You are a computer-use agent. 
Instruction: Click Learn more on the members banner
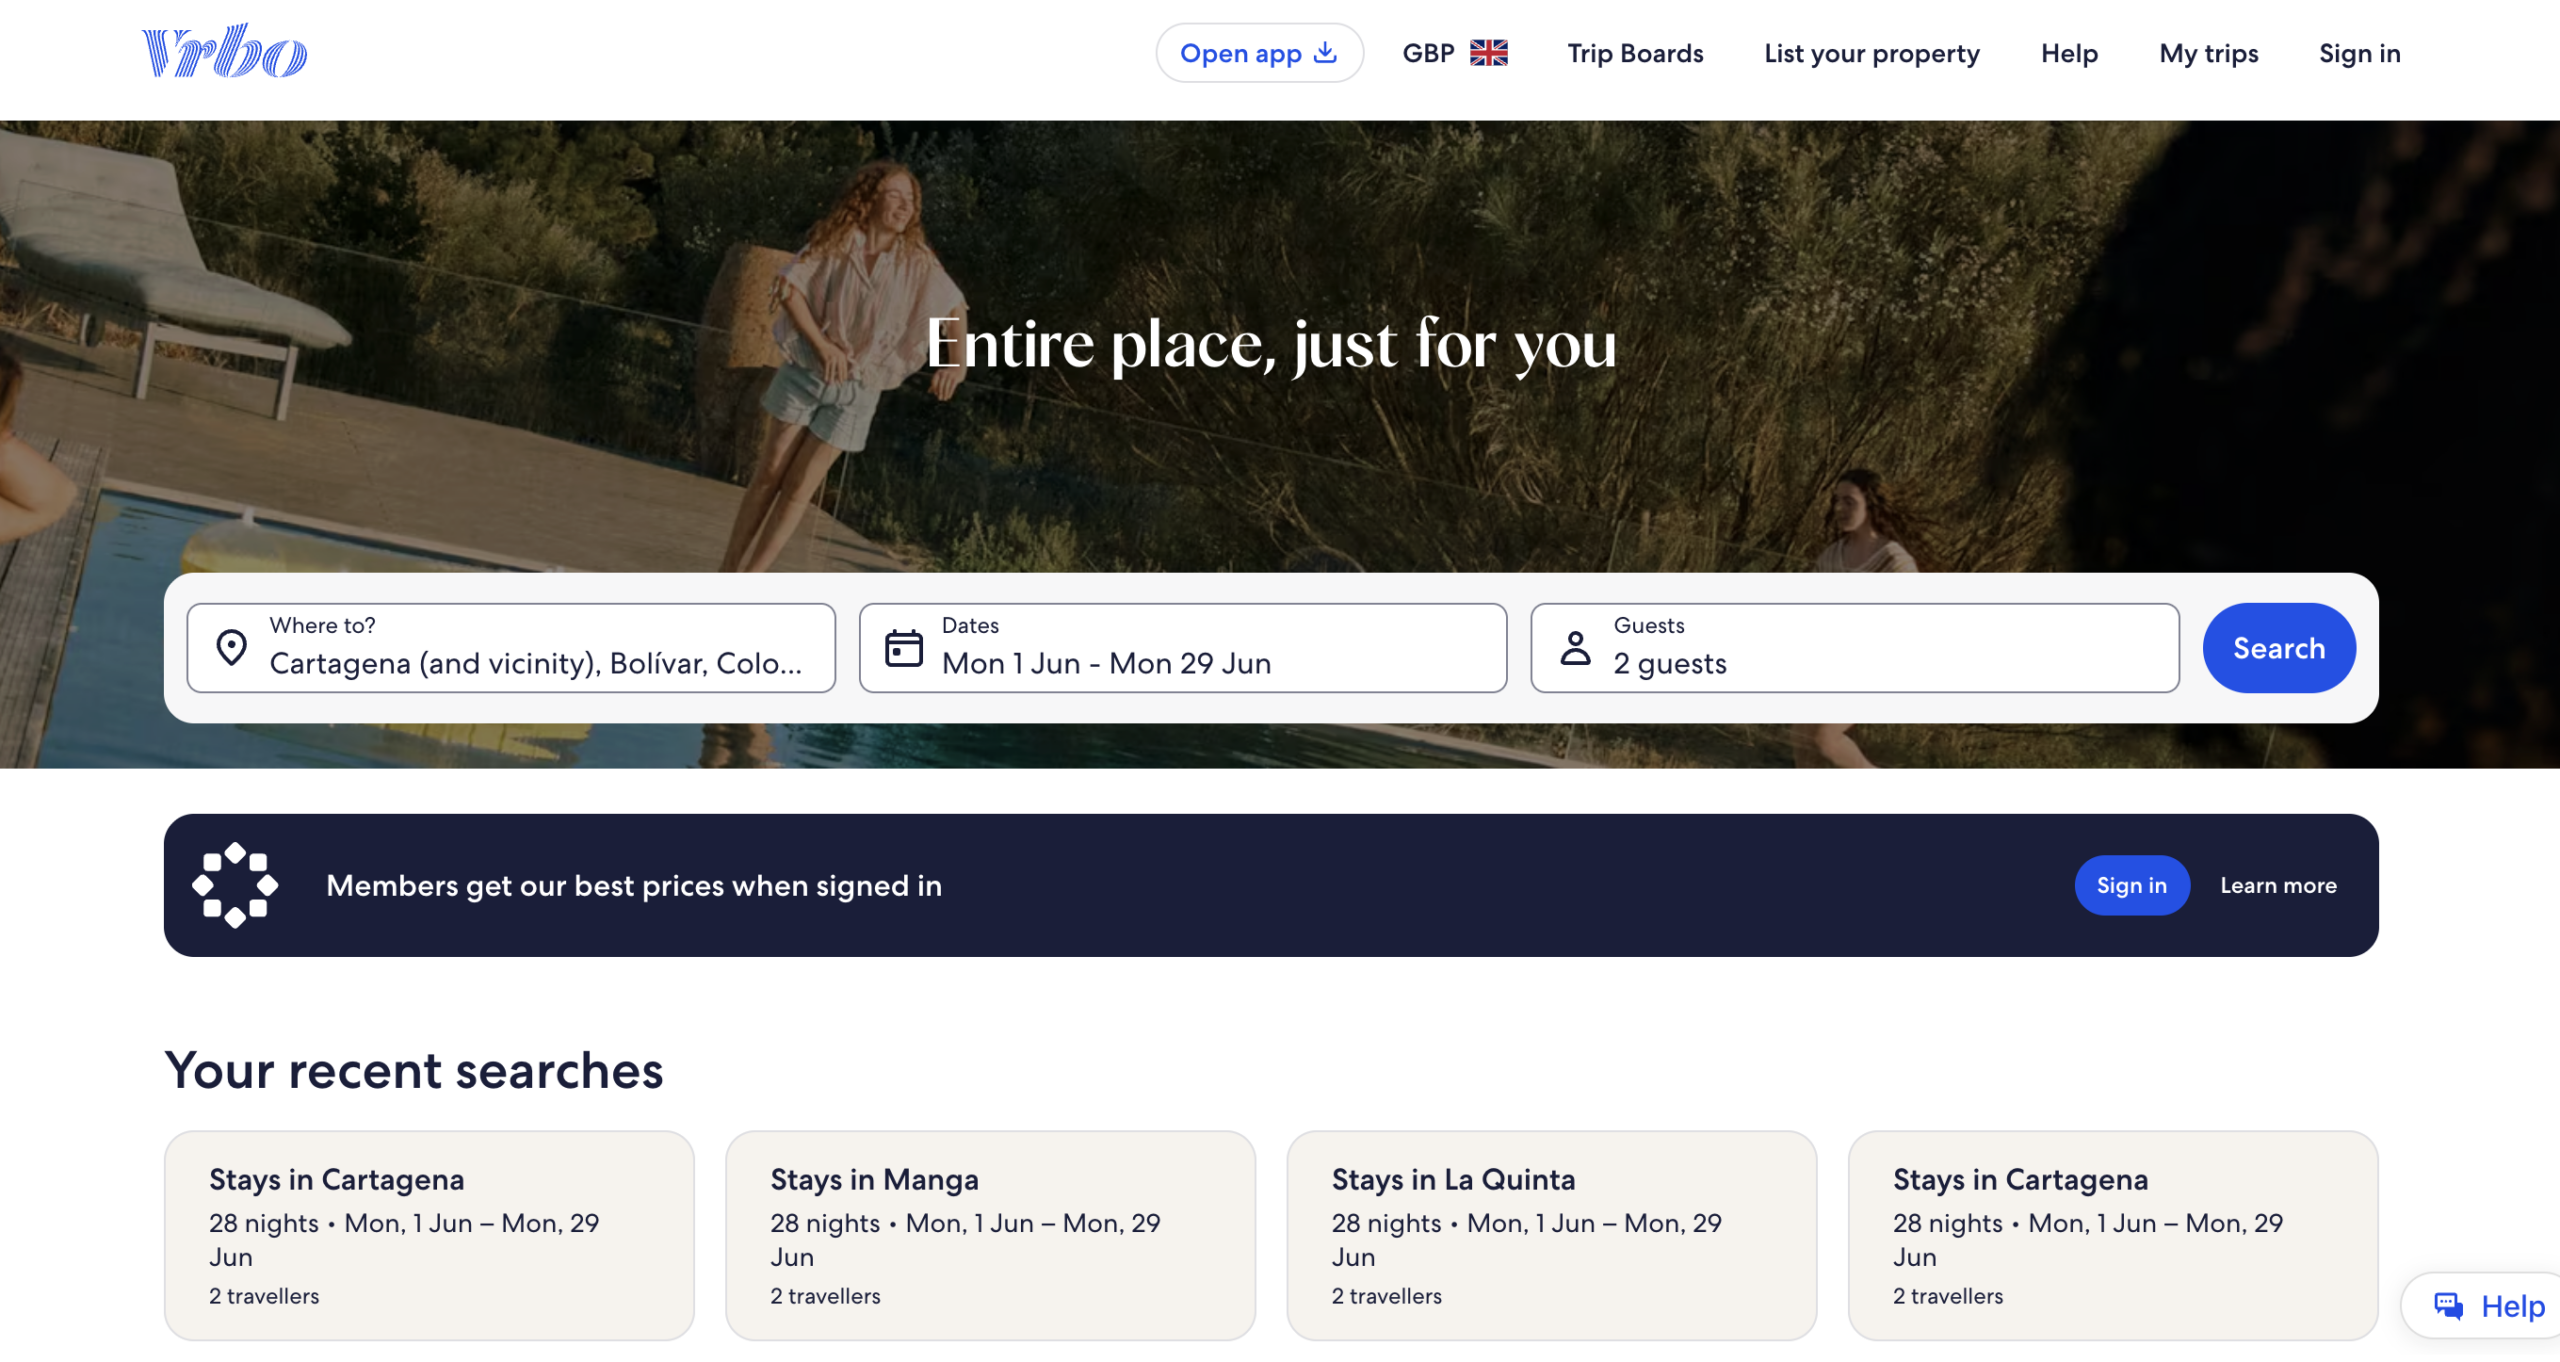2279,885
